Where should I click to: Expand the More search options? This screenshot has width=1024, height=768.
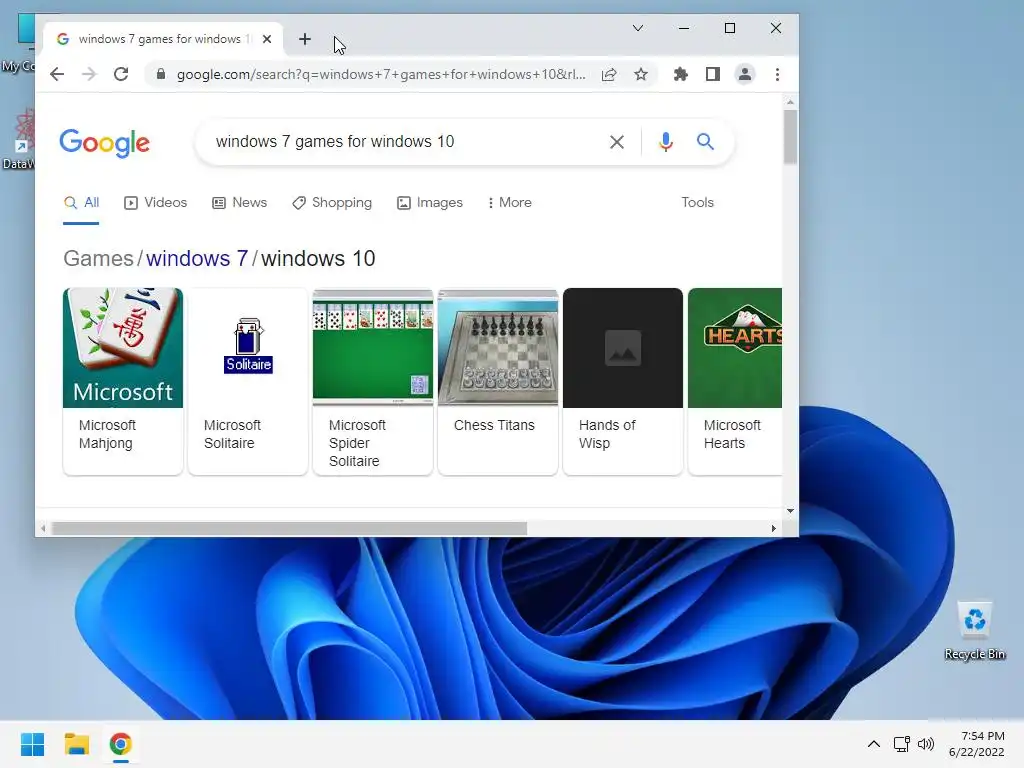509,202
